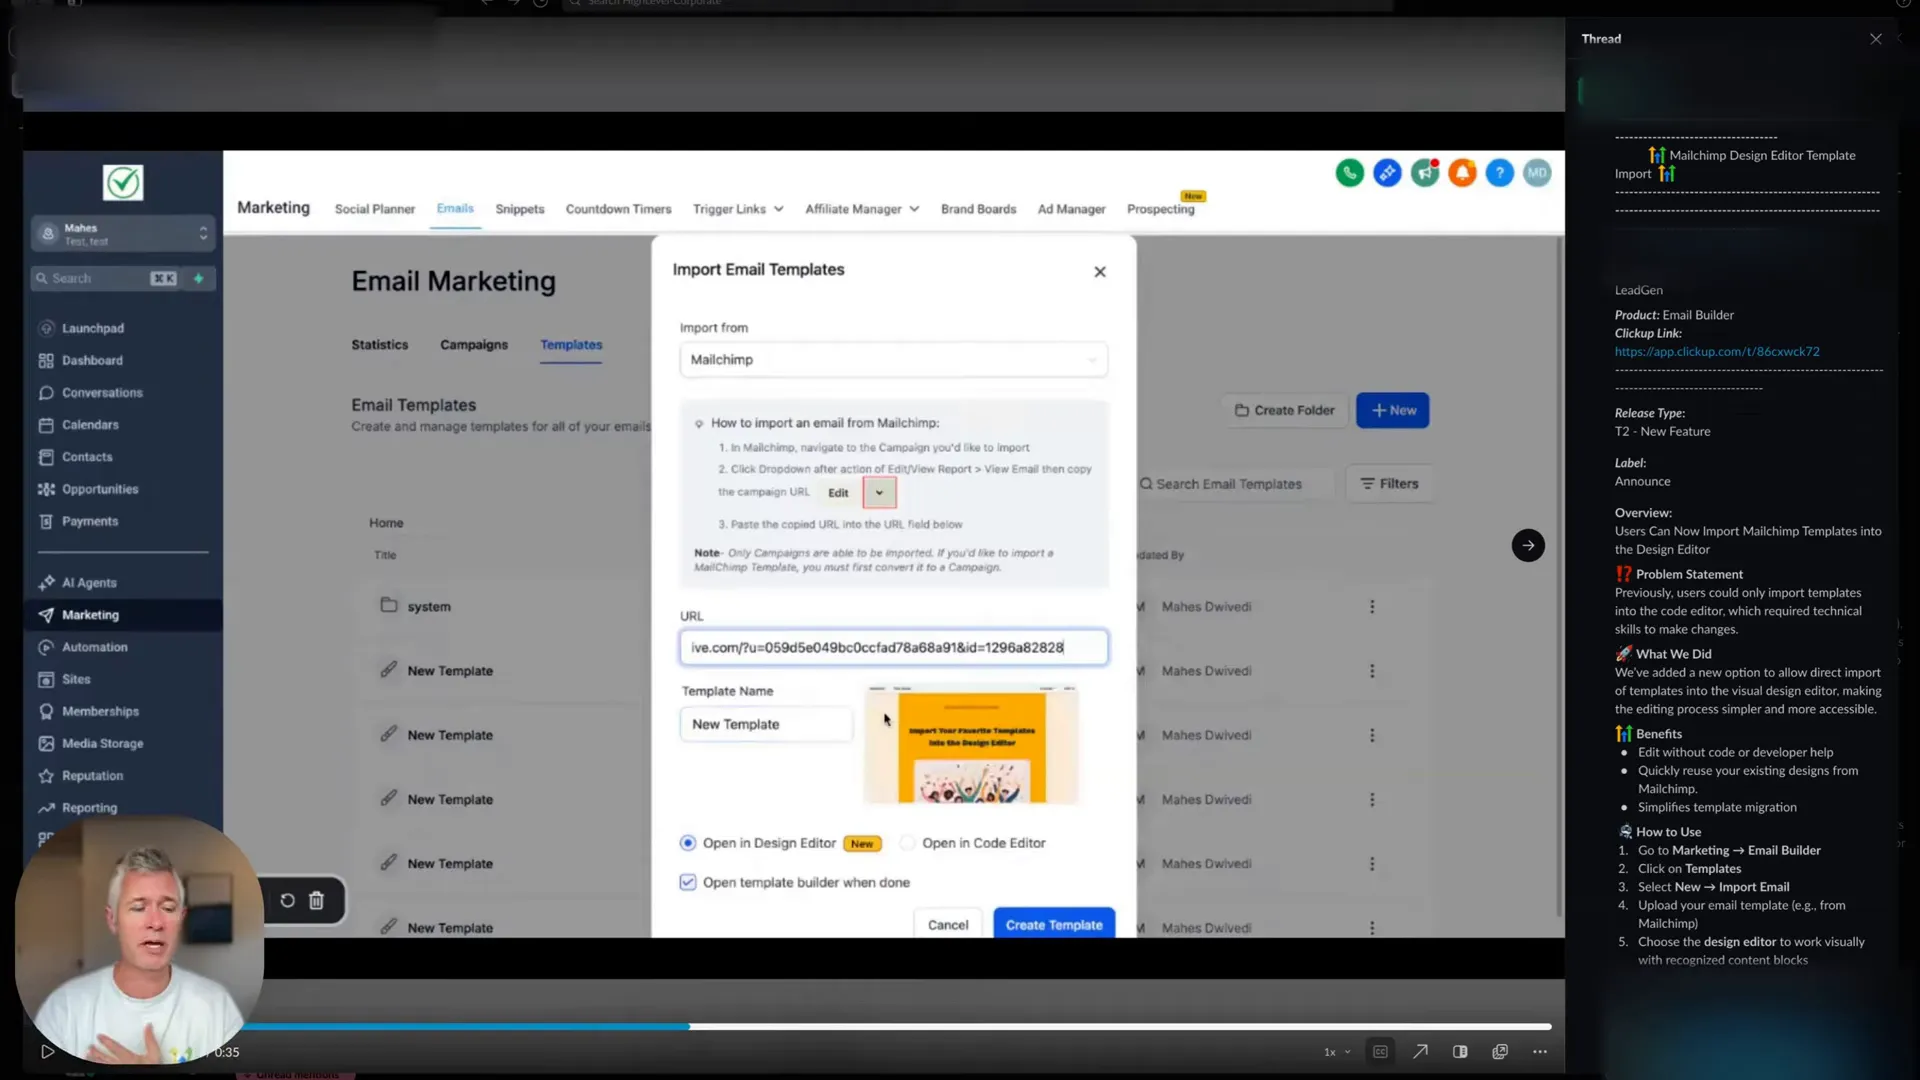The height and width of the screenshot is (1080, 1920).
Task: Click the blue + New button
Action: click(x=1393, y=410)
